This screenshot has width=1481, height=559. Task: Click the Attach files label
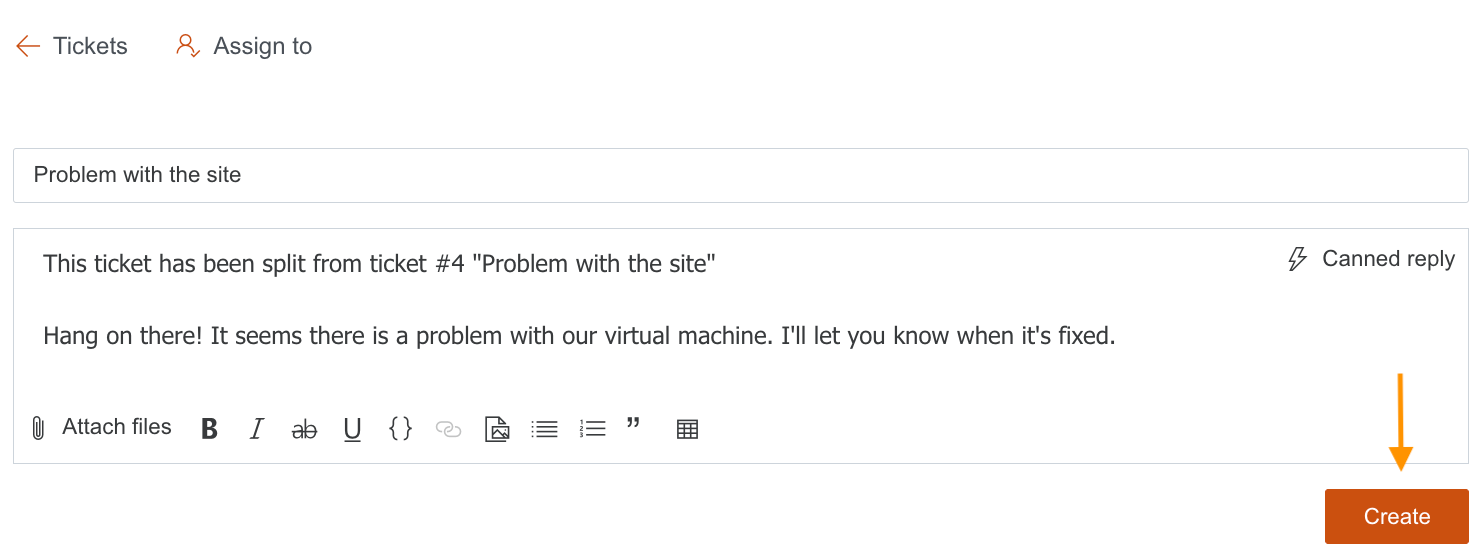pyautogui.click(x=117, y=427)
